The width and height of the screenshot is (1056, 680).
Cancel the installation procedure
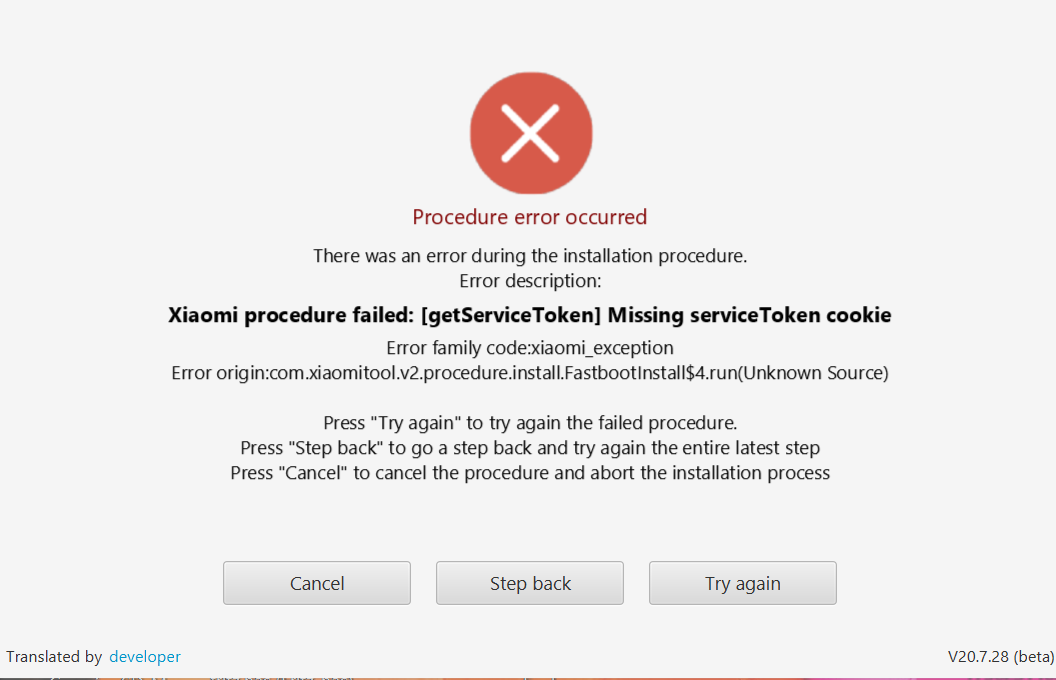click(x=317, y=583)
